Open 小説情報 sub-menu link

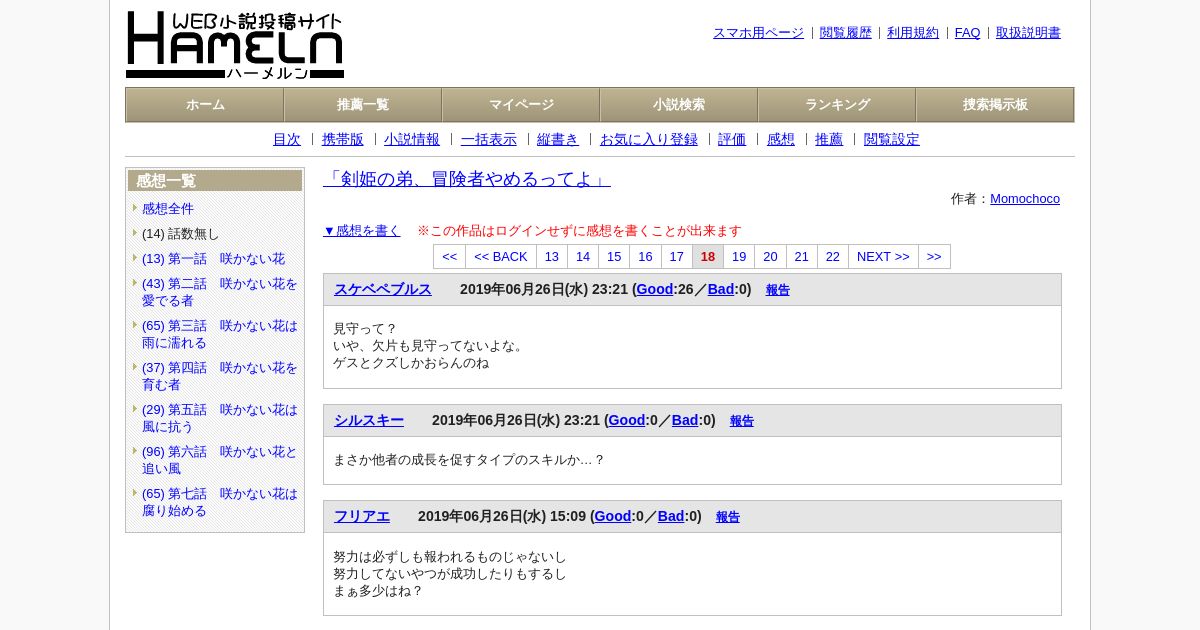coord(412,139)
